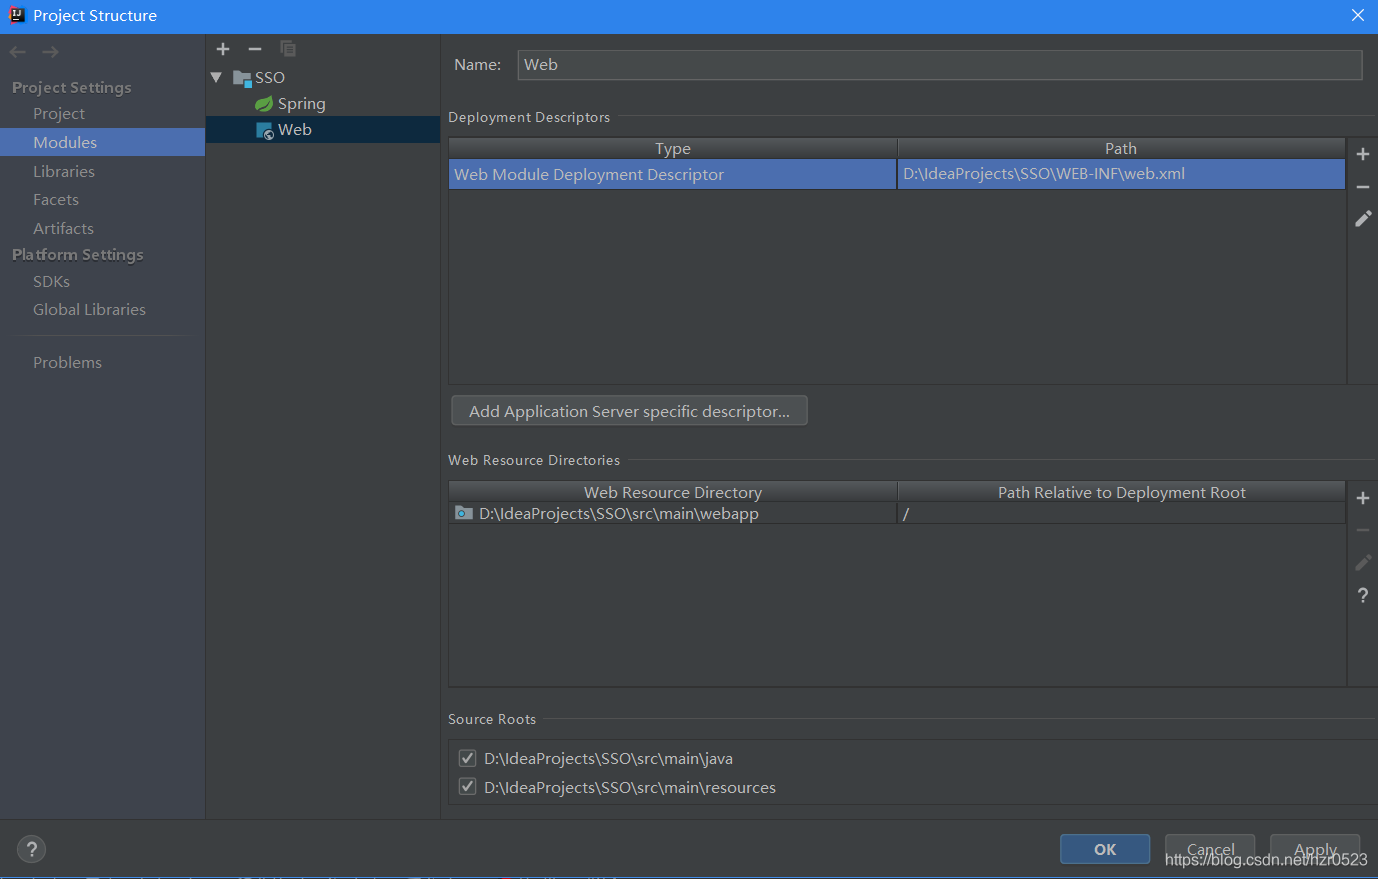The image size is (1378, 879).
Task: Open Facets settings
Action: (x=56, y=200)
